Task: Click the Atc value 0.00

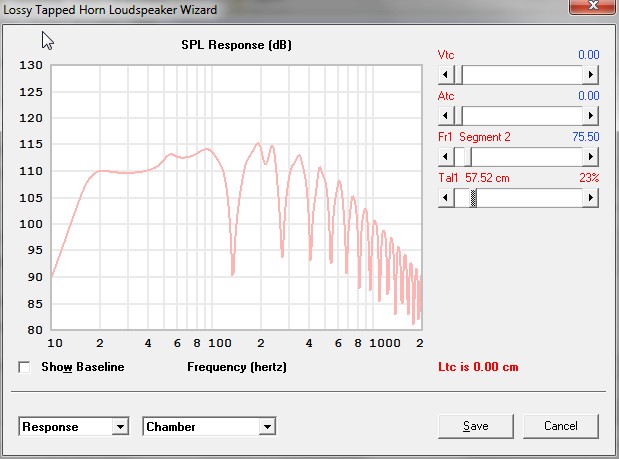Action: point(589,96)
